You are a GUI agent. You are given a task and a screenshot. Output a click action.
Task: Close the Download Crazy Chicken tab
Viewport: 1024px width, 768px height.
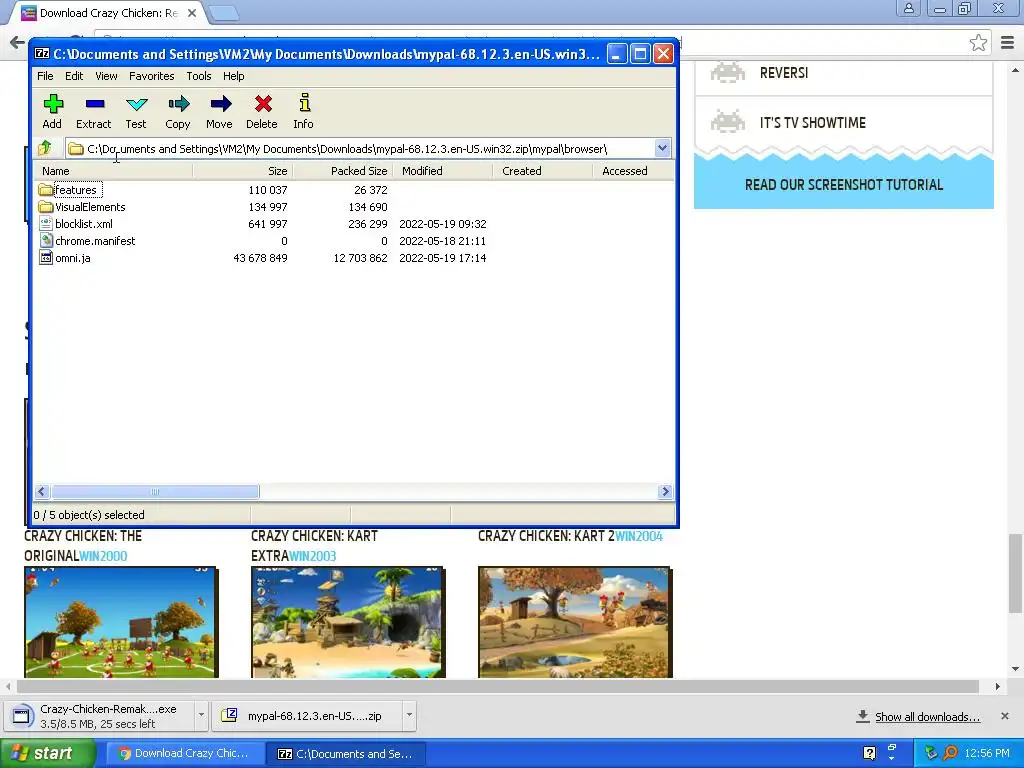pos(191,13)
